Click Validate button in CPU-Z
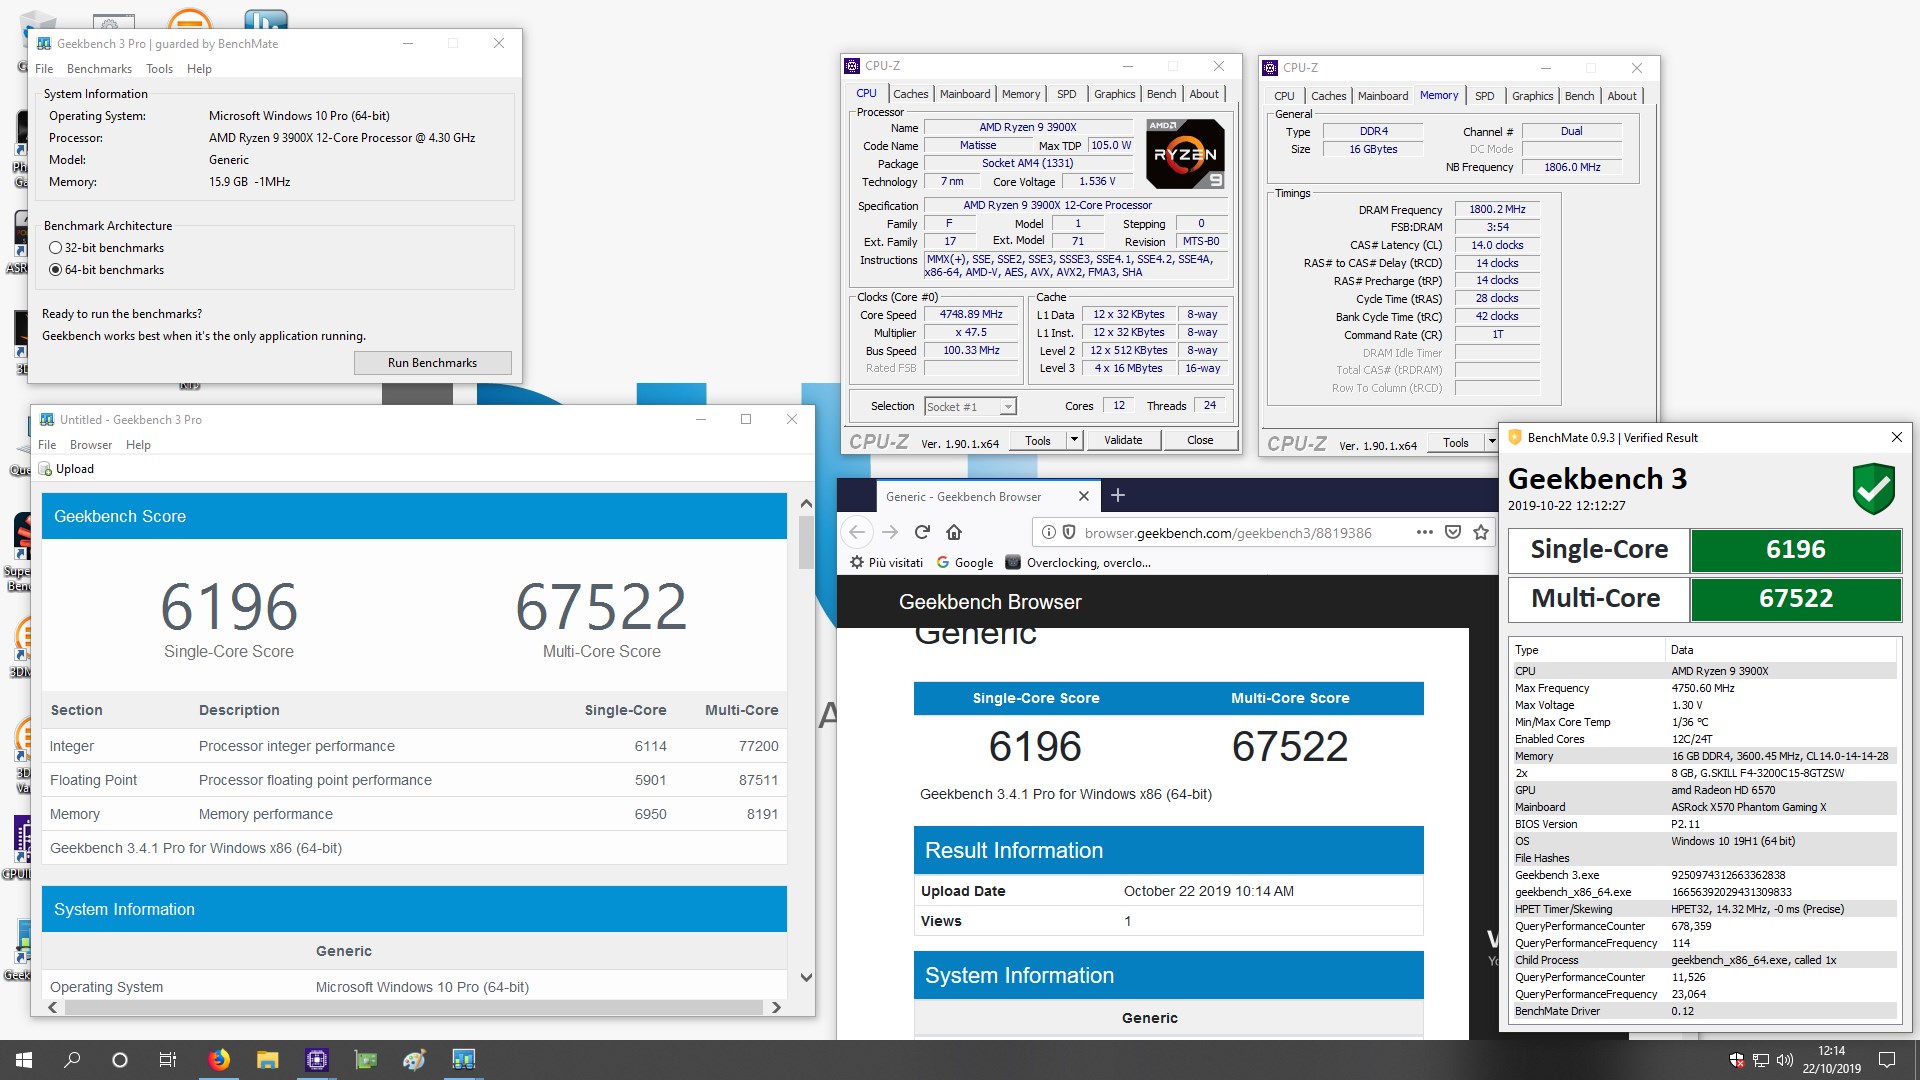The height and width of the screenshot is (1080, 1920). pos(1123,440)
